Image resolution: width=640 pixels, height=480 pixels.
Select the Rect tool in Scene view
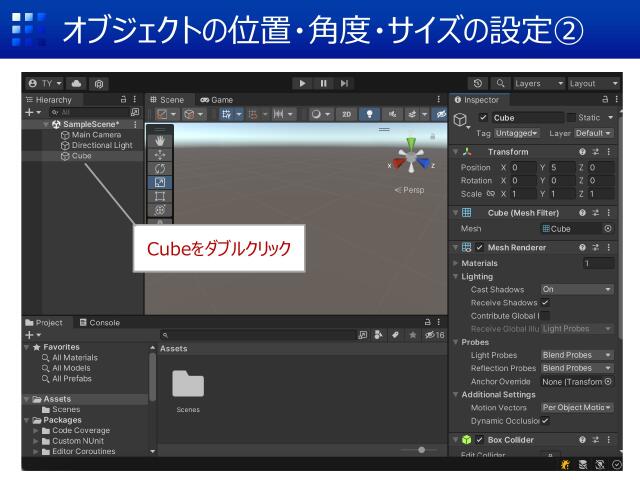160,196
